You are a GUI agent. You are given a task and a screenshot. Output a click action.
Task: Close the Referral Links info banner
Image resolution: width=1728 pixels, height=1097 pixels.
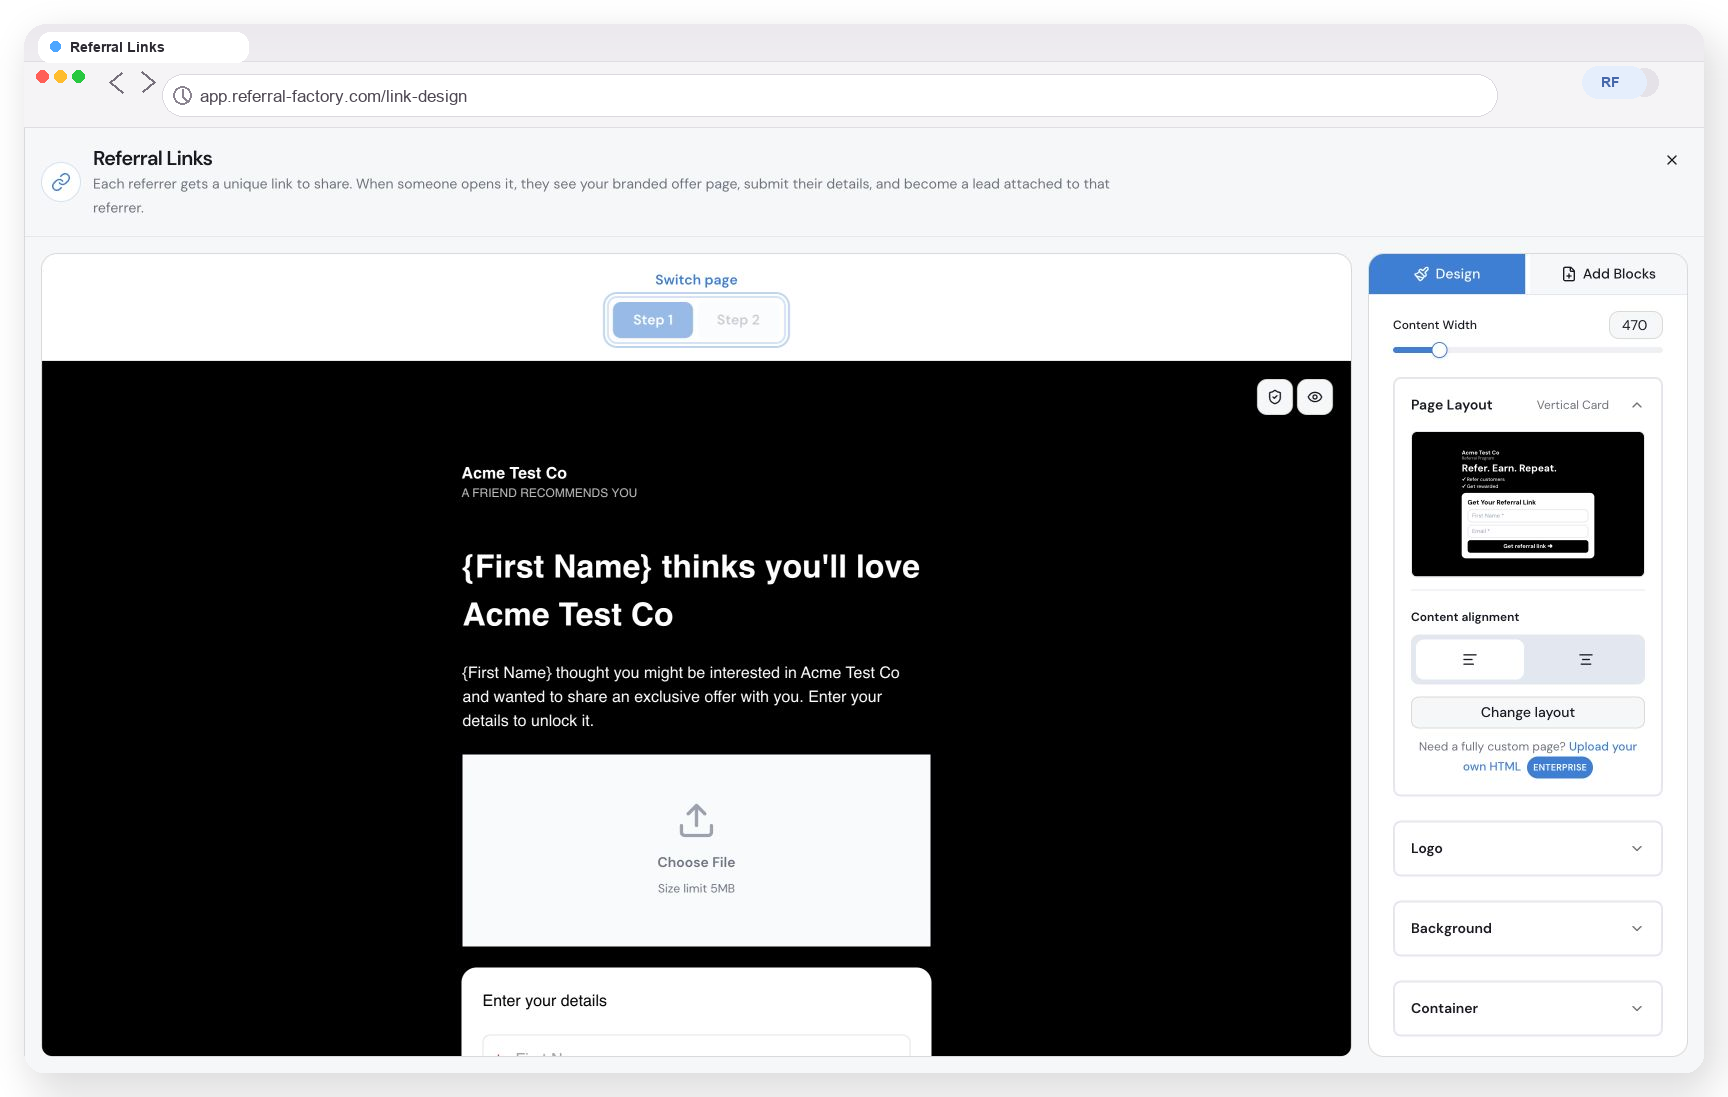tap(1672, 160)
